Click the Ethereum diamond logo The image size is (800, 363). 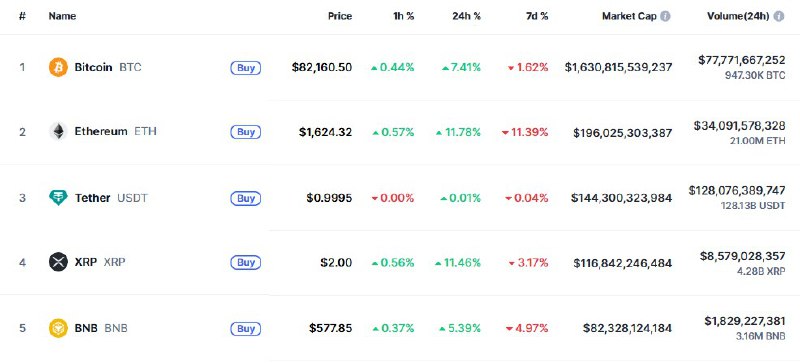(58, 132)
